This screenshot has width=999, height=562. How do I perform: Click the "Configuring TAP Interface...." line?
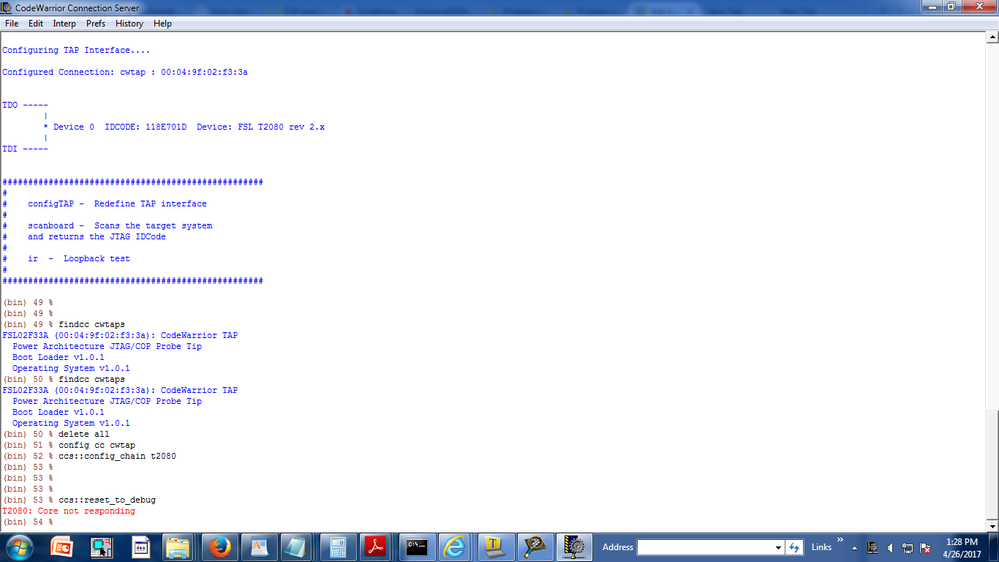76,50
